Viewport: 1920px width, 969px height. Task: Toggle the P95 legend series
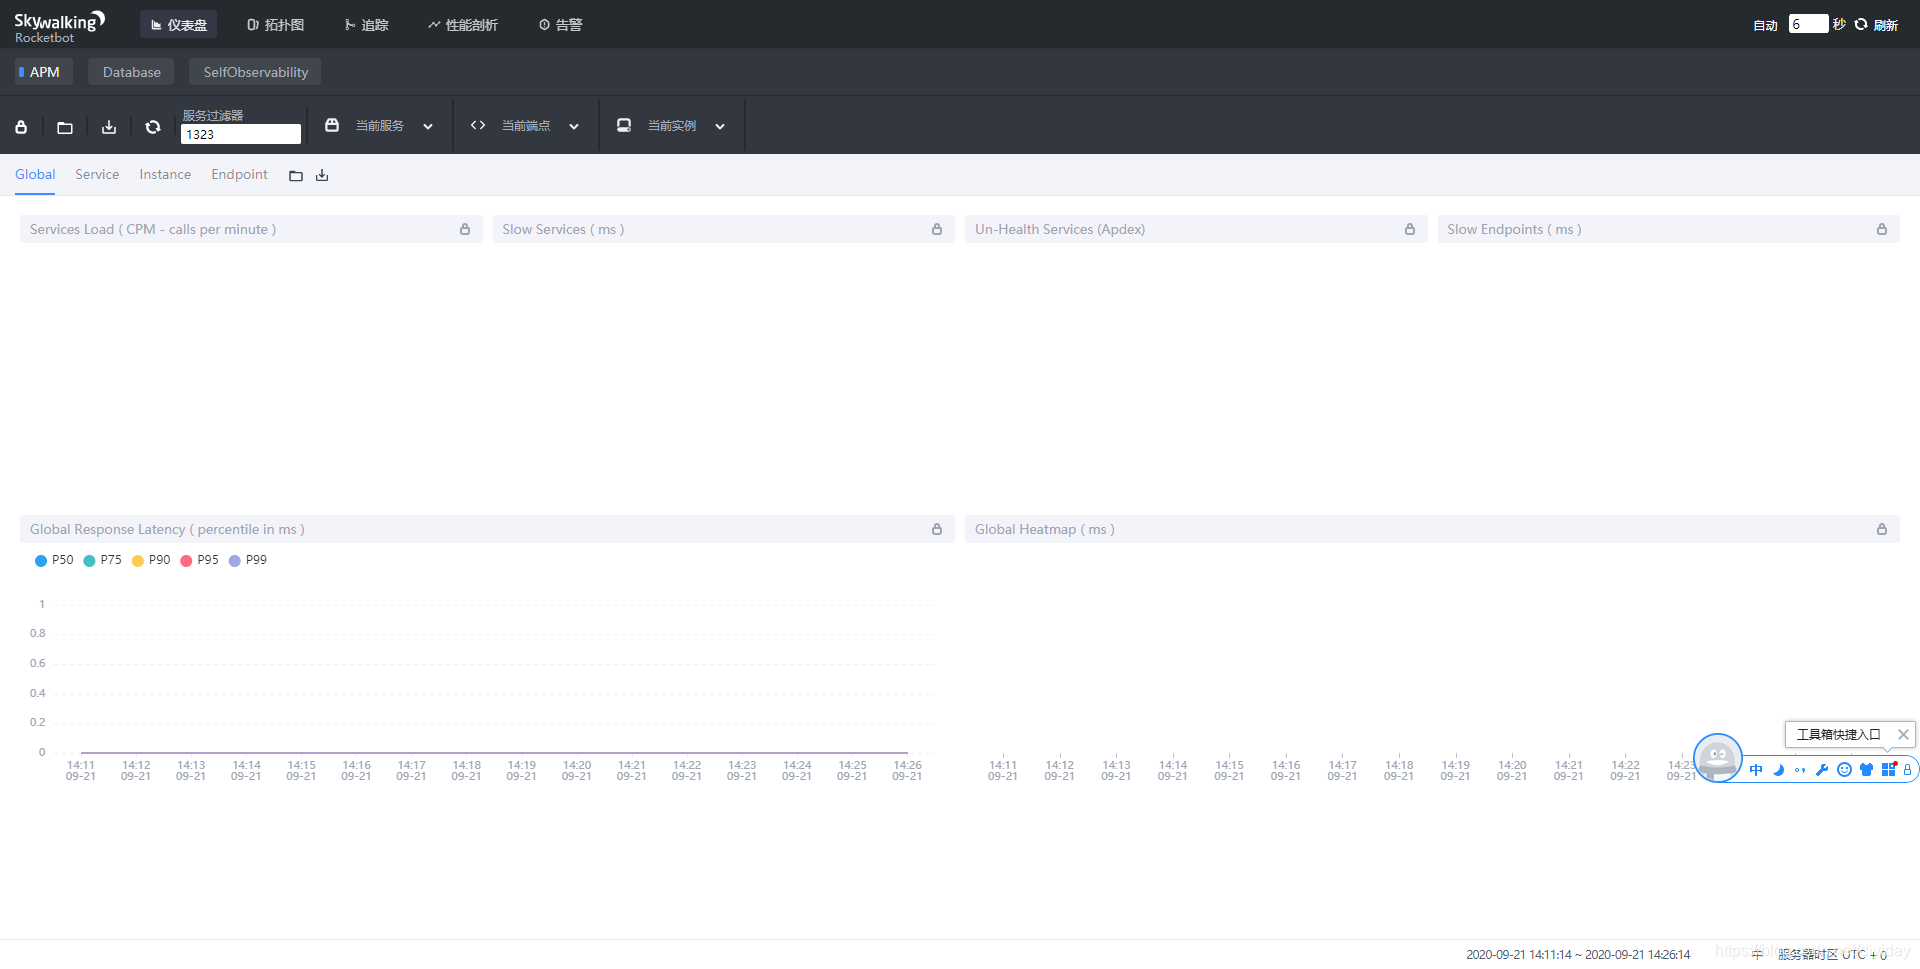200,560
